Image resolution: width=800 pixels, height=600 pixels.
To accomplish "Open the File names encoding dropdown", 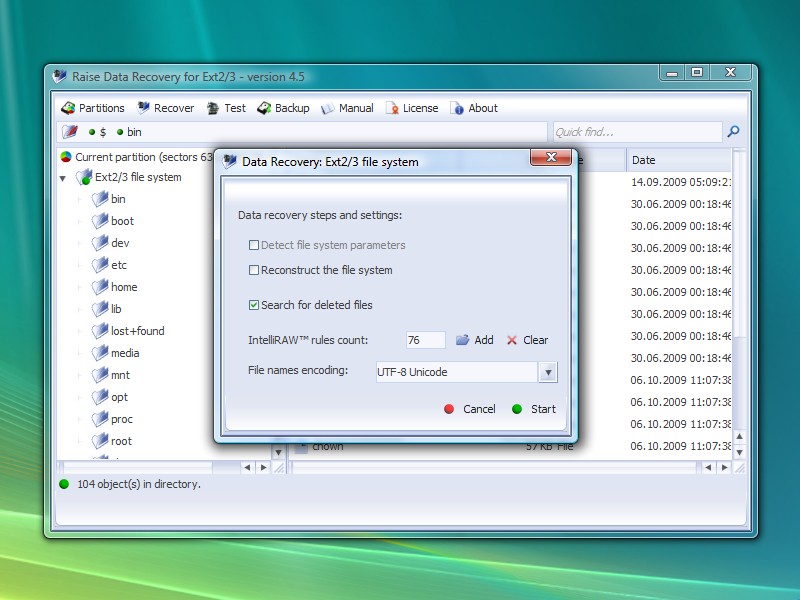I will [x=547, y=372].
